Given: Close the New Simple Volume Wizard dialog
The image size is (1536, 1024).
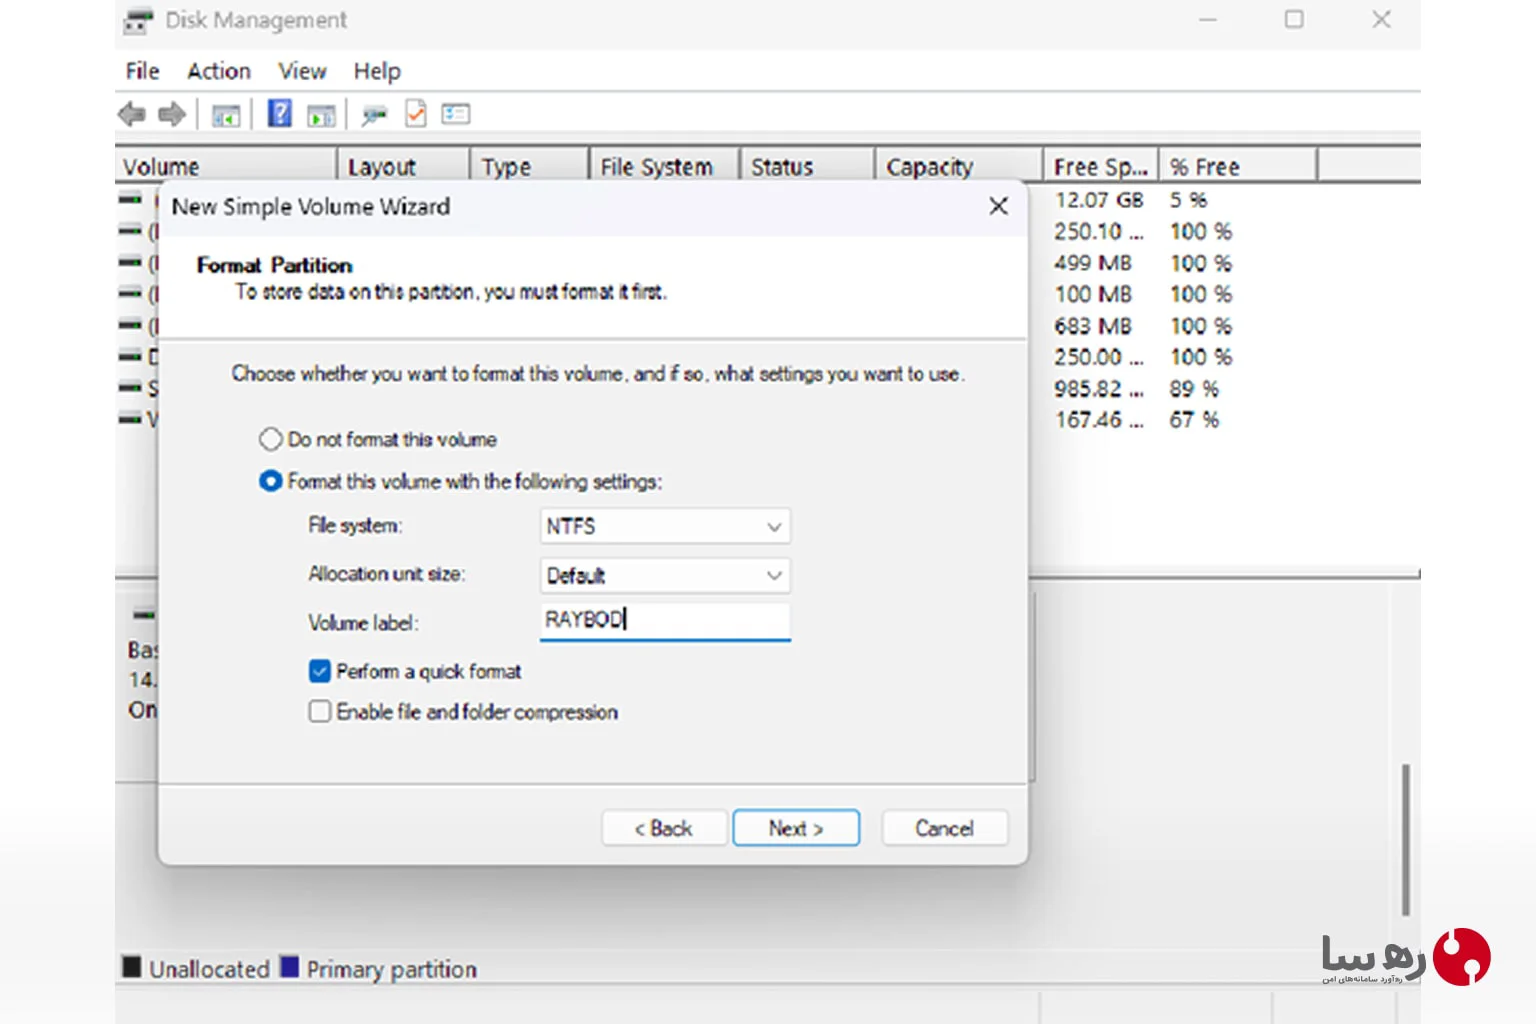Looking at the screenshot, I should pos(998,206).
